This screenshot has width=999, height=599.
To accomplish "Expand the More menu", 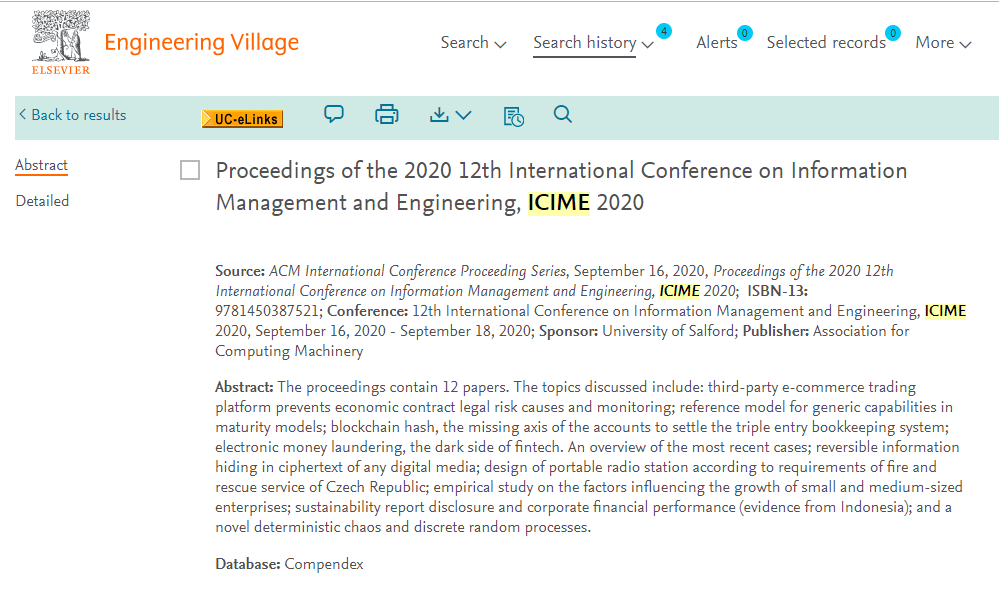I will (943, 43).
